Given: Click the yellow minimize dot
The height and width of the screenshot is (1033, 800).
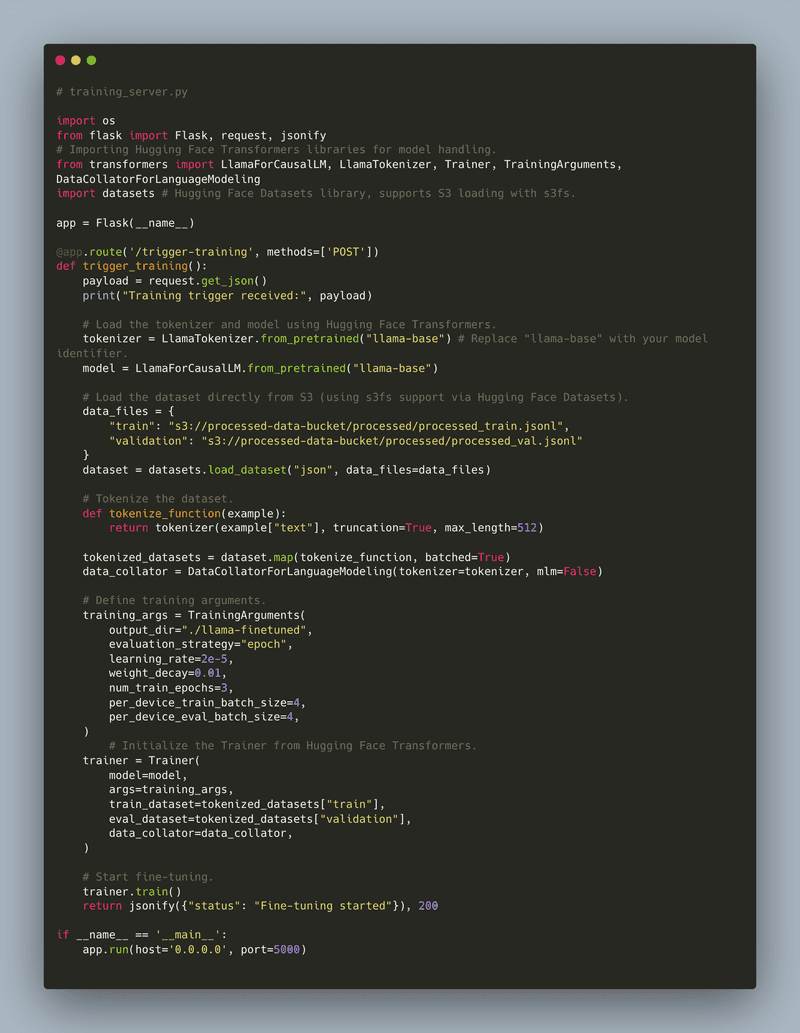Looking at the screenshot, I should 76,61.
